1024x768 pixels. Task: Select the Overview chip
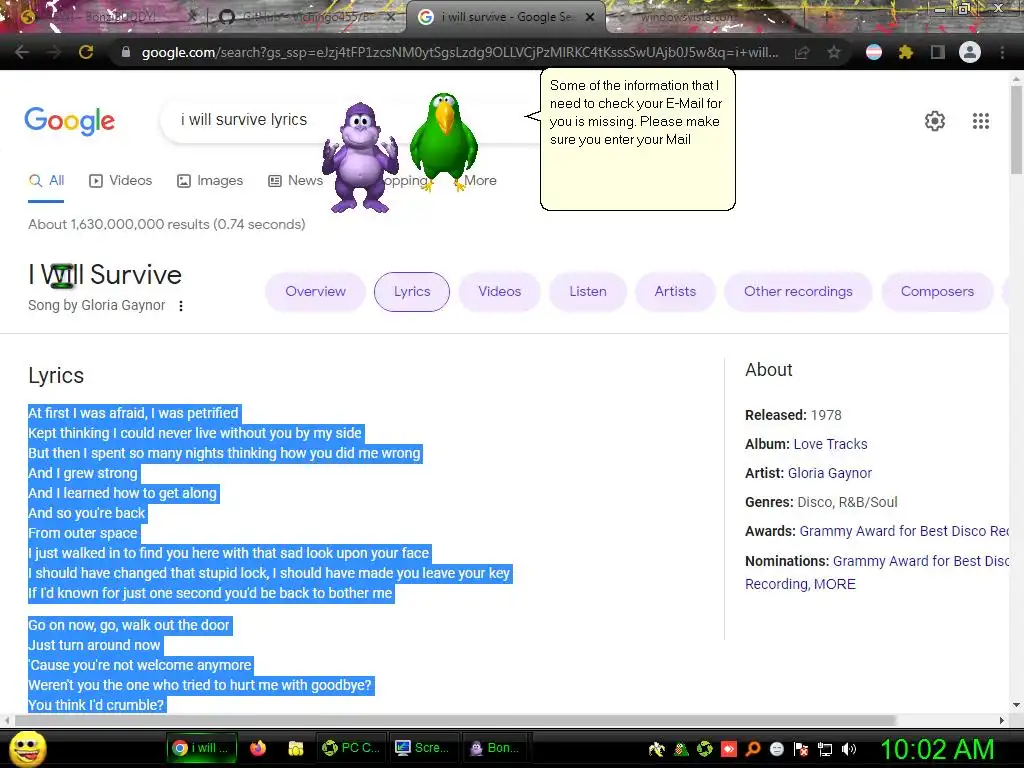click(315, 292)
